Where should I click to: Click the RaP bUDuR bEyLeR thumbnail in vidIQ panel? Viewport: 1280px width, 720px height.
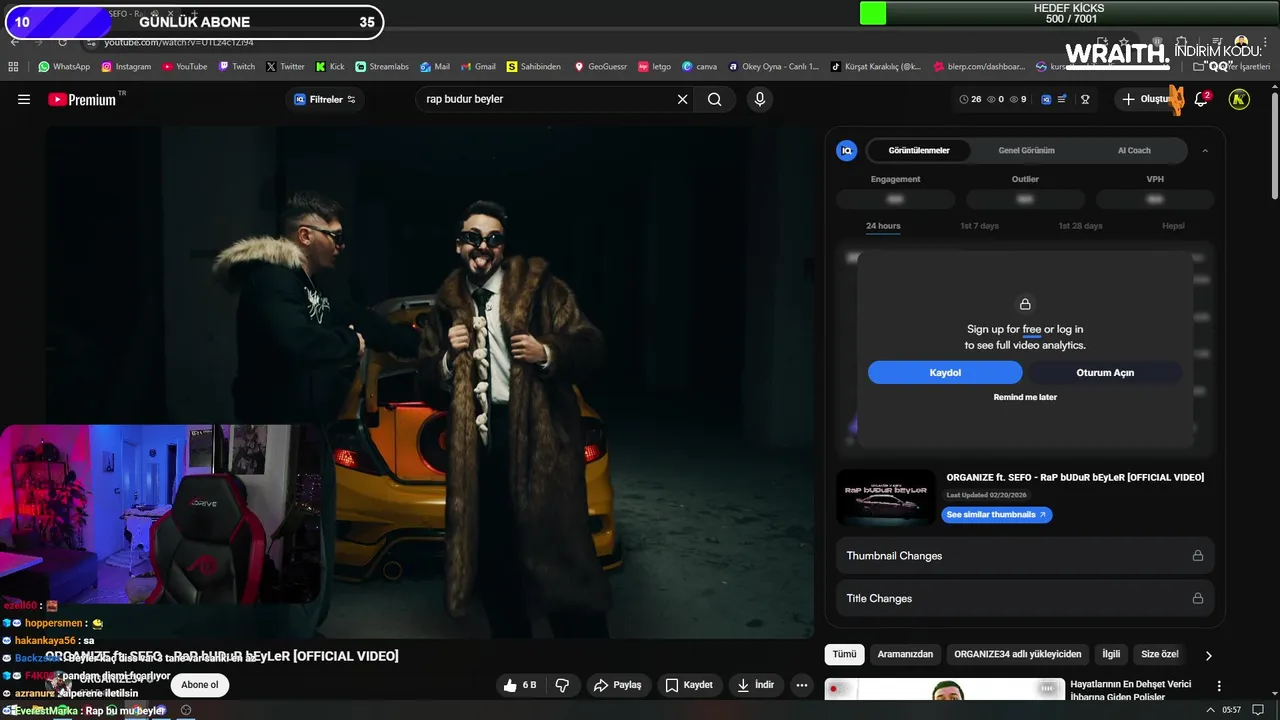click(886, 497)
